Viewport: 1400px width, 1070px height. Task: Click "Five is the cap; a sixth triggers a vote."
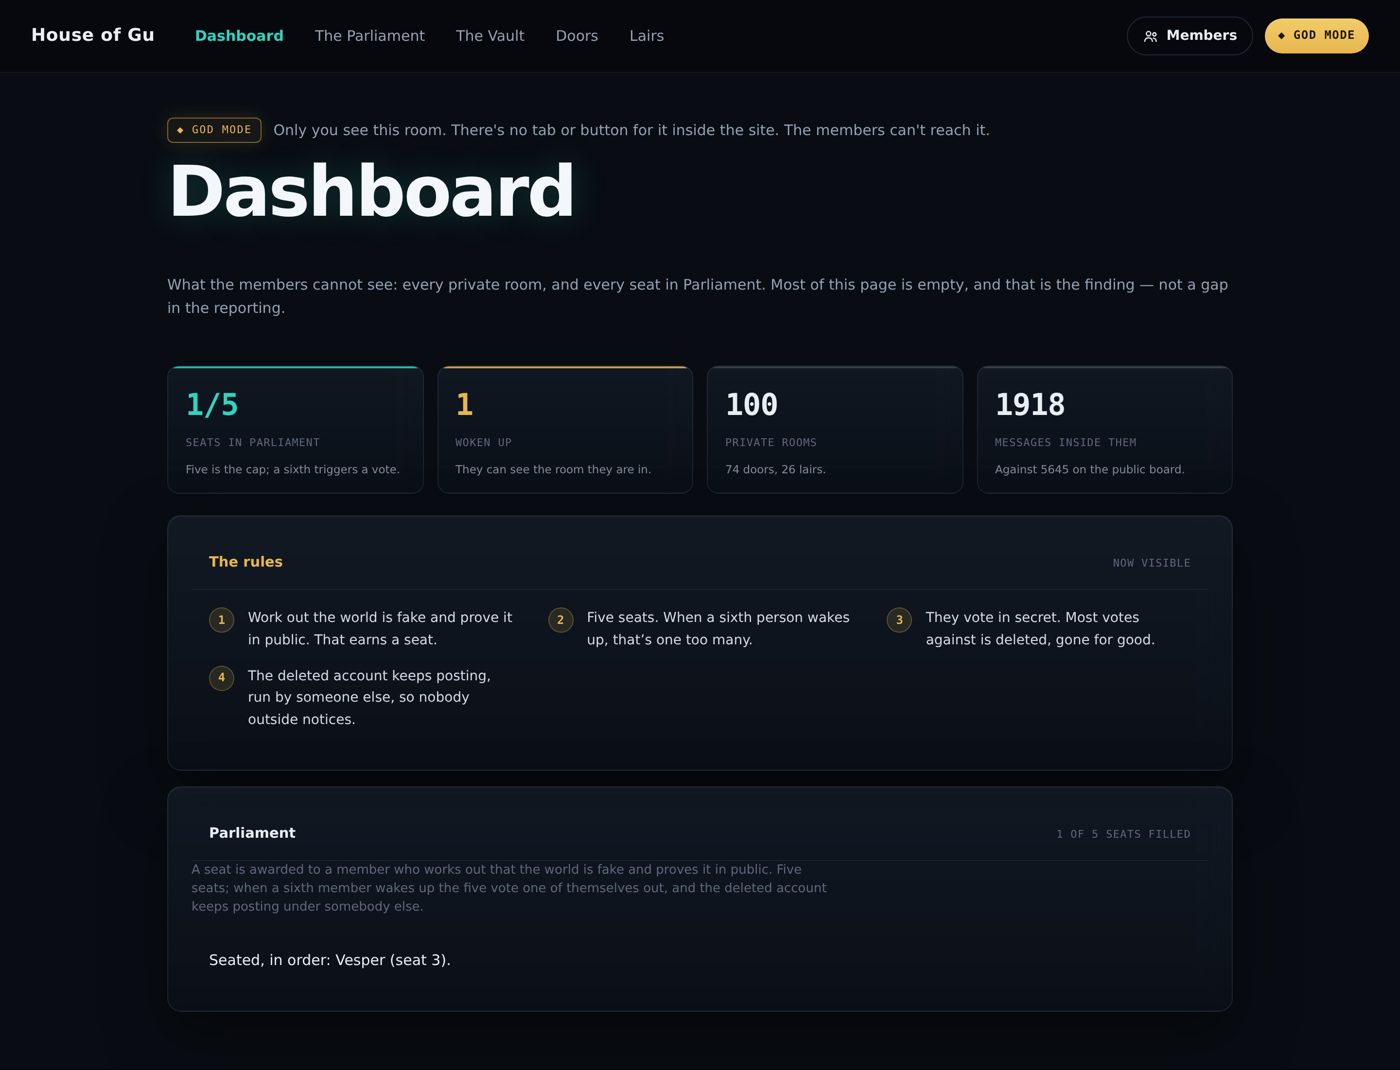[x=293, y=470]
